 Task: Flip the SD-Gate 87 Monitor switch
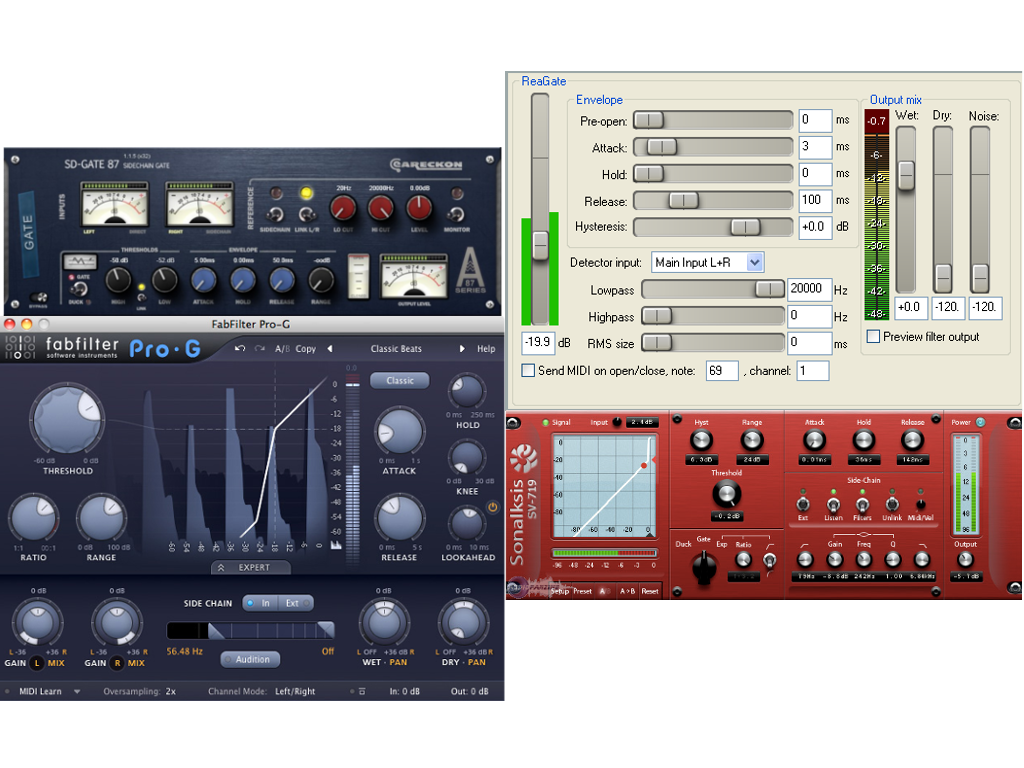[456, 214]
